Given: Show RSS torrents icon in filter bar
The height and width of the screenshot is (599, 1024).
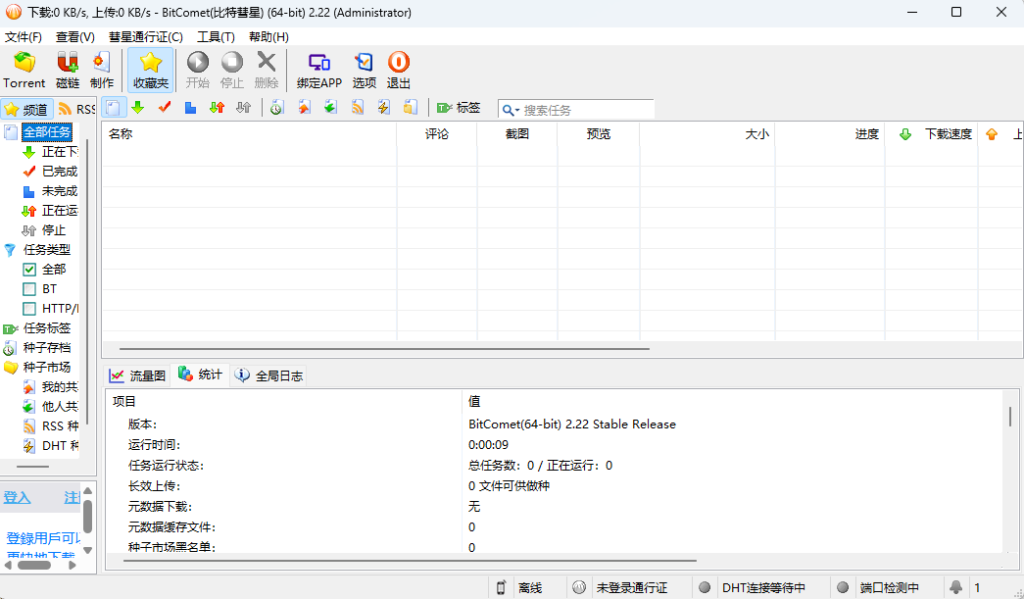Looking at the screenshot, I should 357,108.
